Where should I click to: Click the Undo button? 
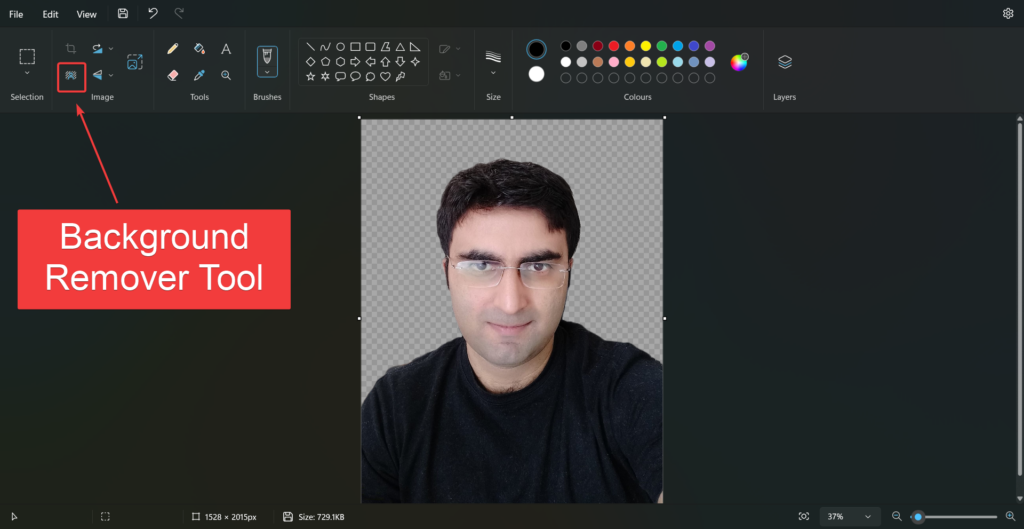coord(152,14)
